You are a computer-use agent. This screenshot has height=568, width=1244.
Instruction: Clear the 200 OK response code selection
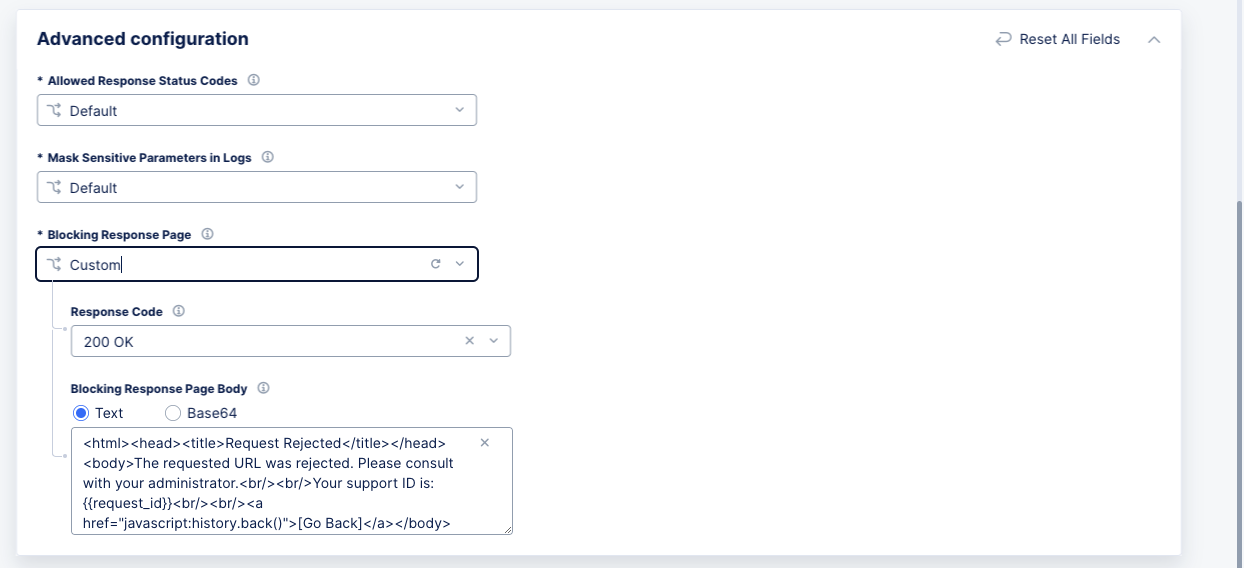[x=470, y=341]
